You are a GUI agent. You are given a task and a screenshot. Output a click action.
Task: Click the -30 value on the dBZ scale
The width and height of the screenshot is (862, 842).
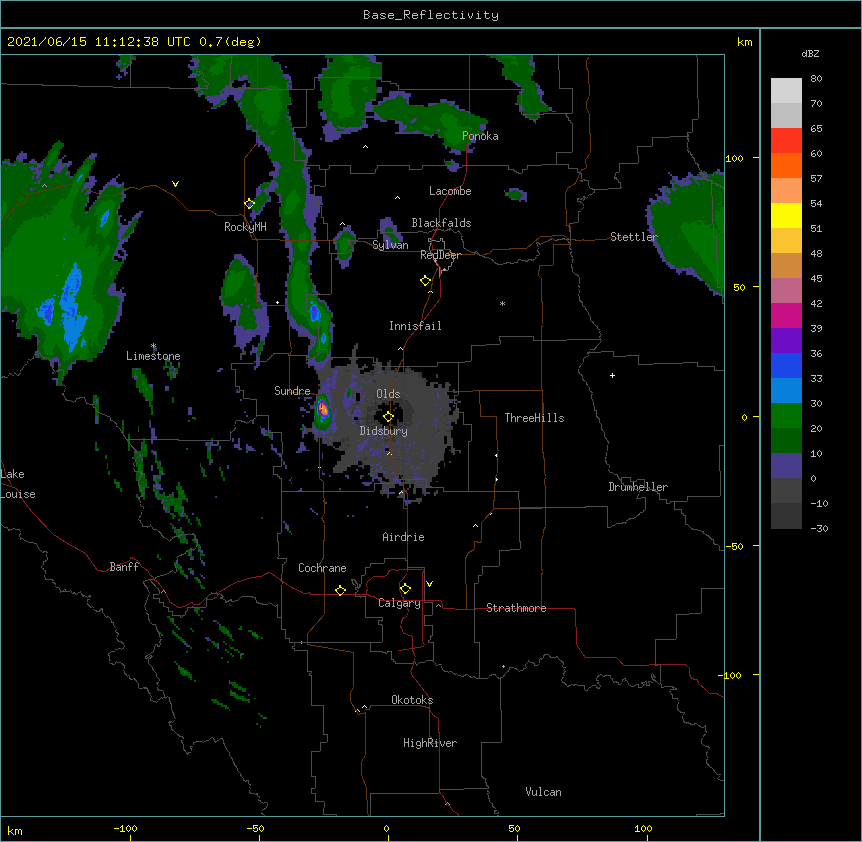tap(819, 528)
